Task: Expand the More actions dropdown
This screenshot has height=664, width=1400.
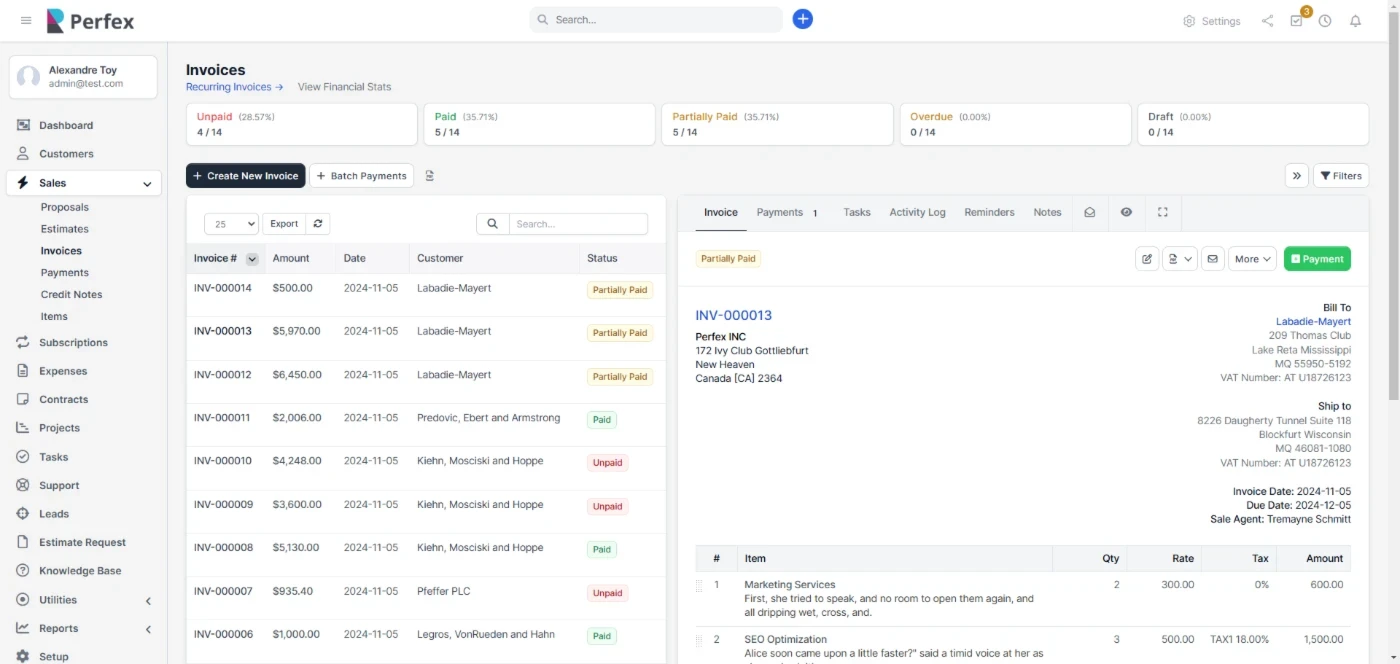Action: click(1251, 259)
